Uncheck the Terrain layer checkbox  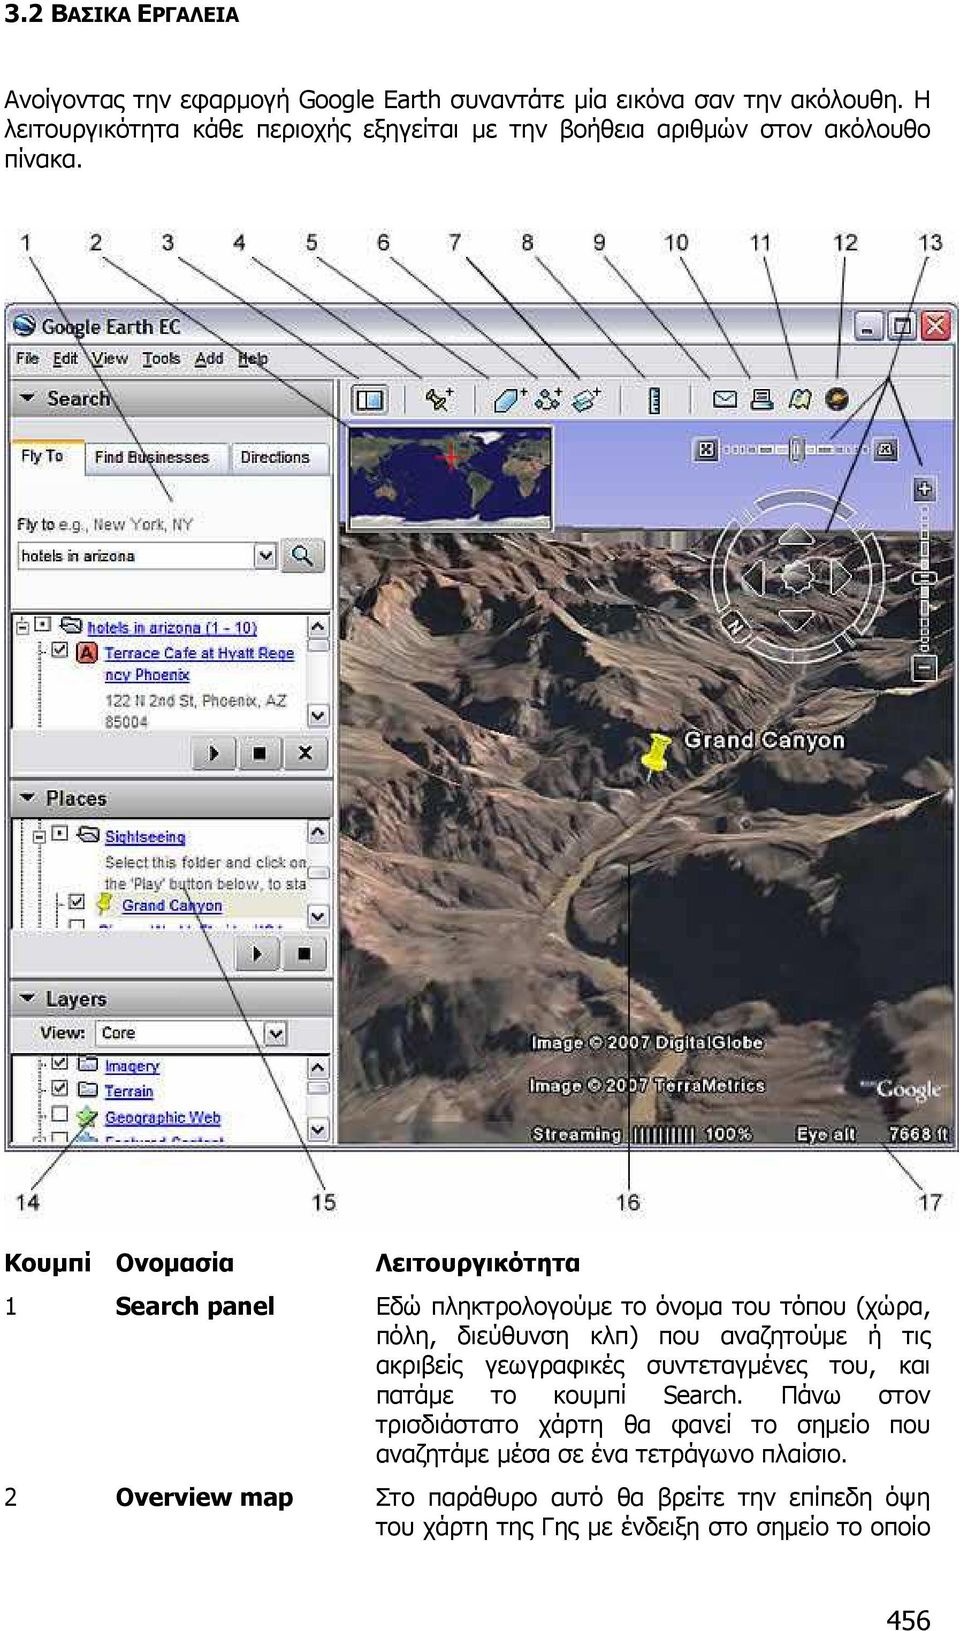click(60, 1088)
